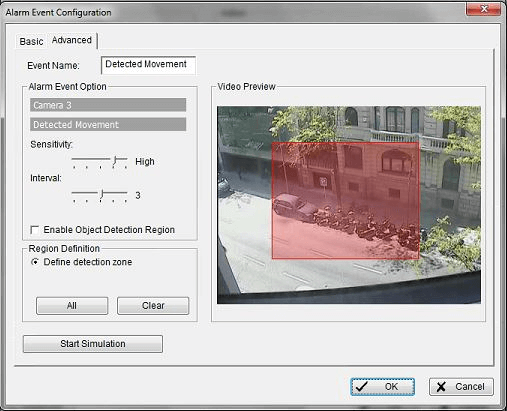Adjust the Sensitivity slider handle
The image size is (507, 411).
pyautogui.click(x=115, y=161)
